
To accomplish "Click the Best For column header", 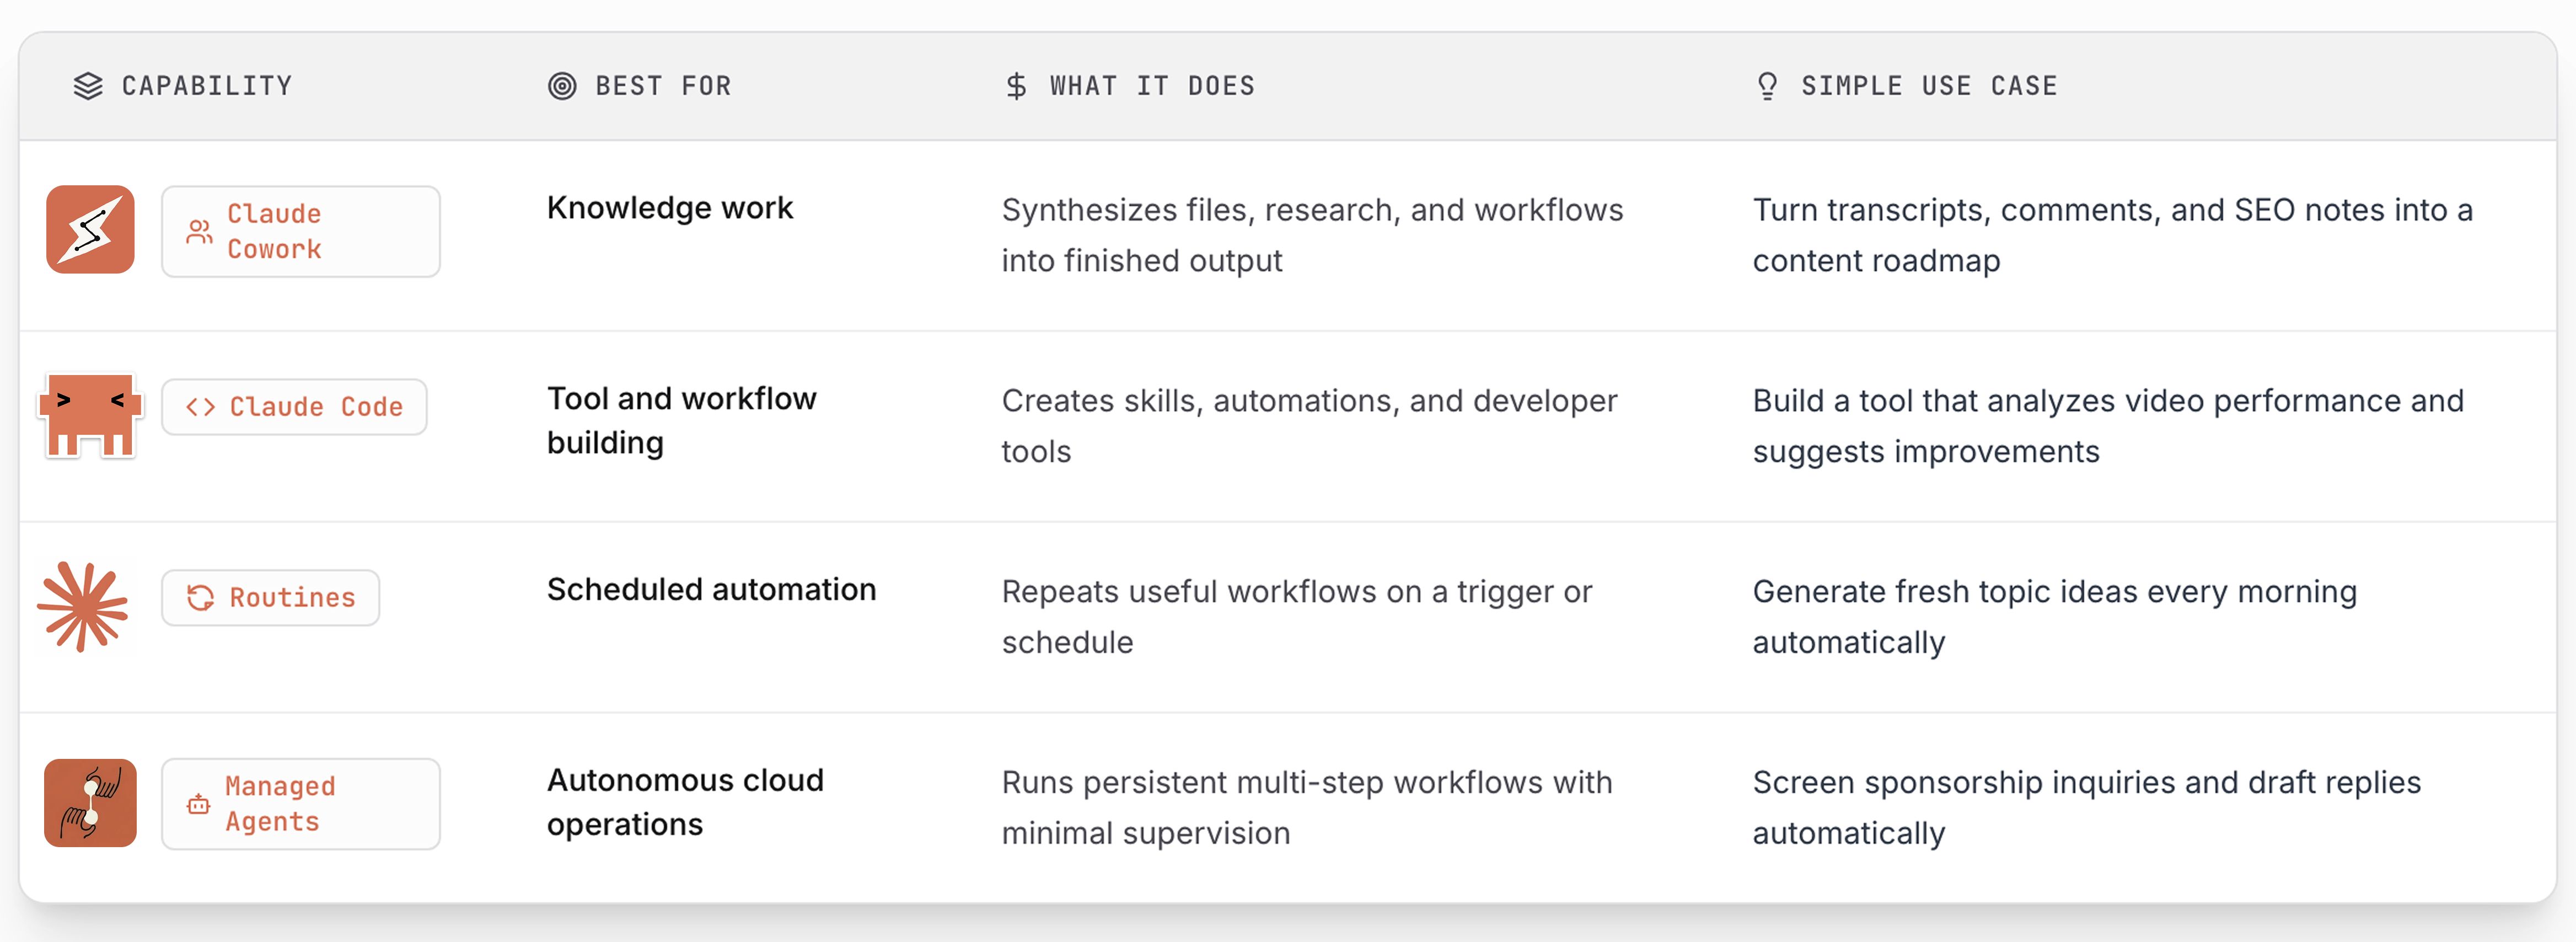I will (663, 86).
